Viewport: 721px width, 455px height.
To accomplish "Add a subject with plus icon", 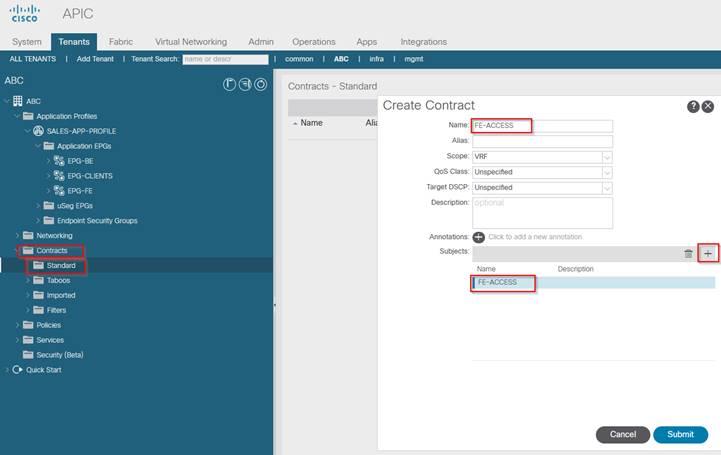I will pyautogui.click(x=708, y=253).
